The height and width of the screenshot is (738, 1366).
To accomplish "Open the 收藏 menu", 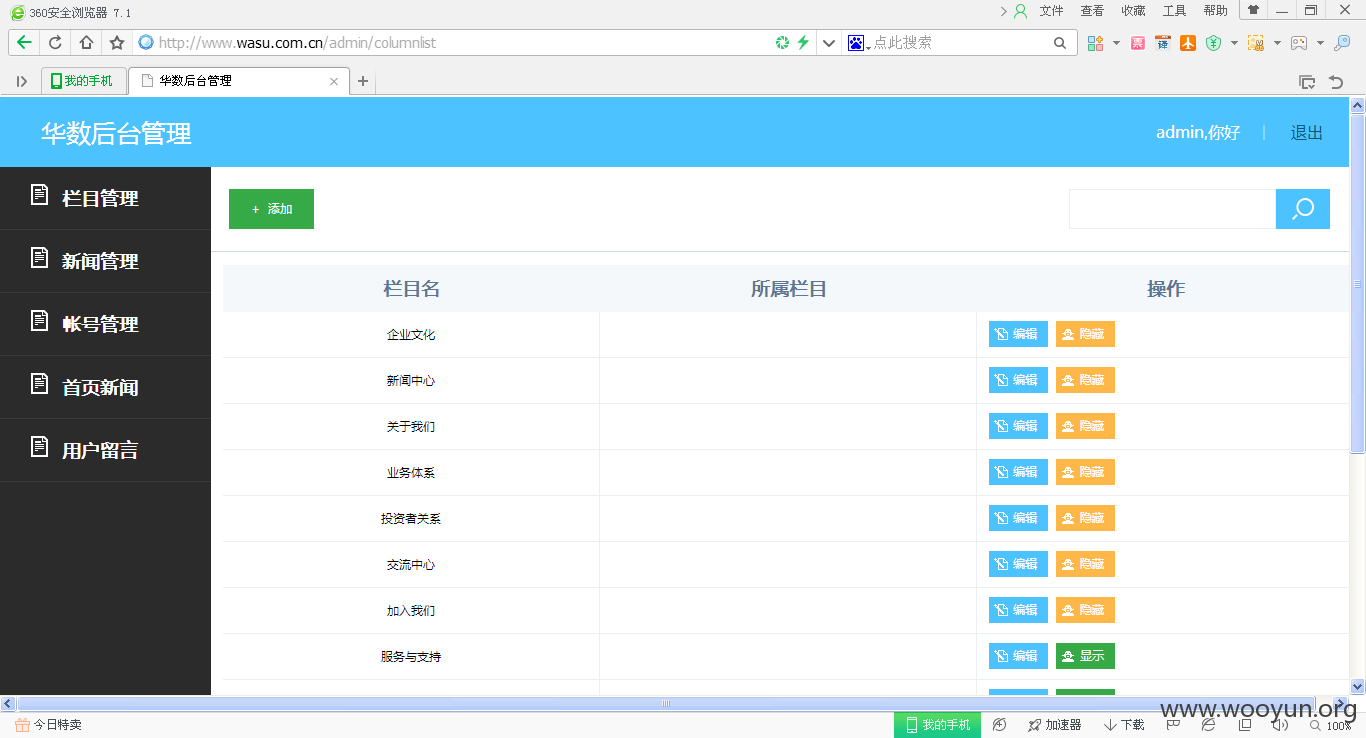I will click(1133, 11).
